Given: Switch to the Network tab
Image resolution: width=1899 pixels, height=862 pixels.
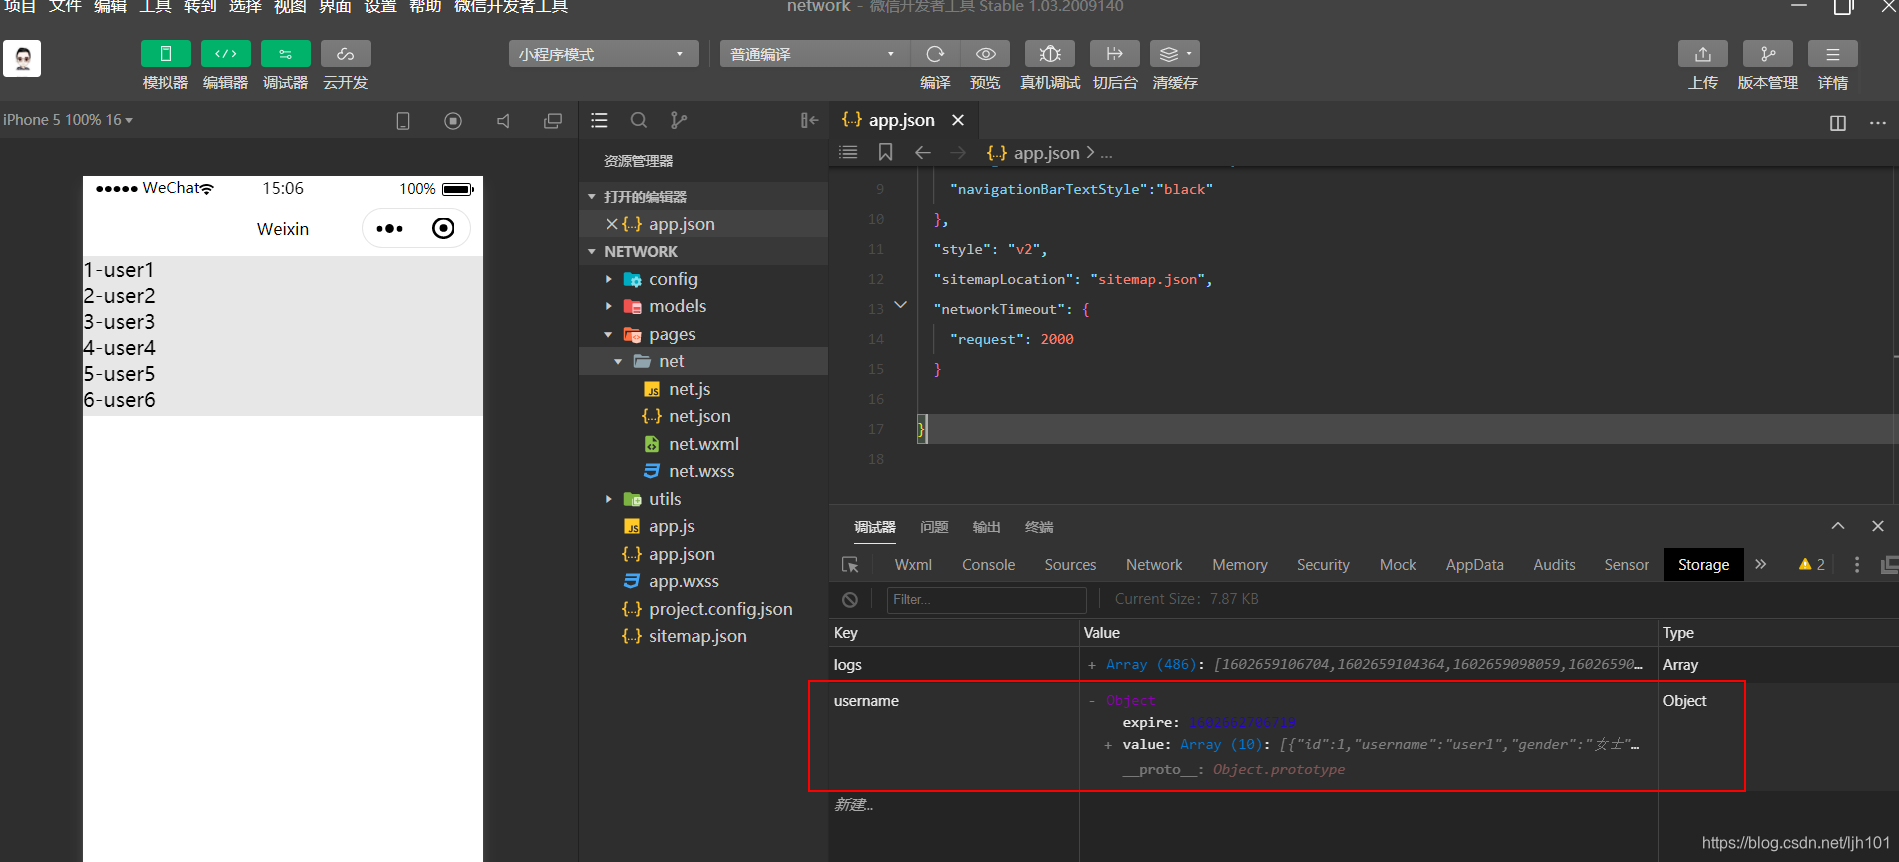Looking at the screenshot, I should click(x=1154, y=565).
